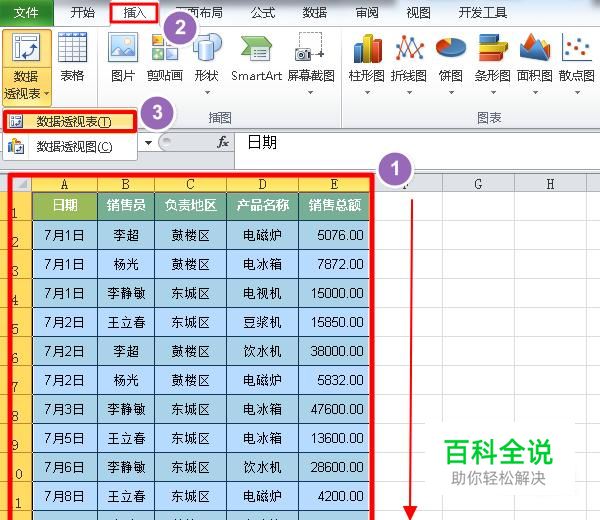Select the cell with 5076.00
The width and height of the screenshot is (600, 520).
coord(334,235)
